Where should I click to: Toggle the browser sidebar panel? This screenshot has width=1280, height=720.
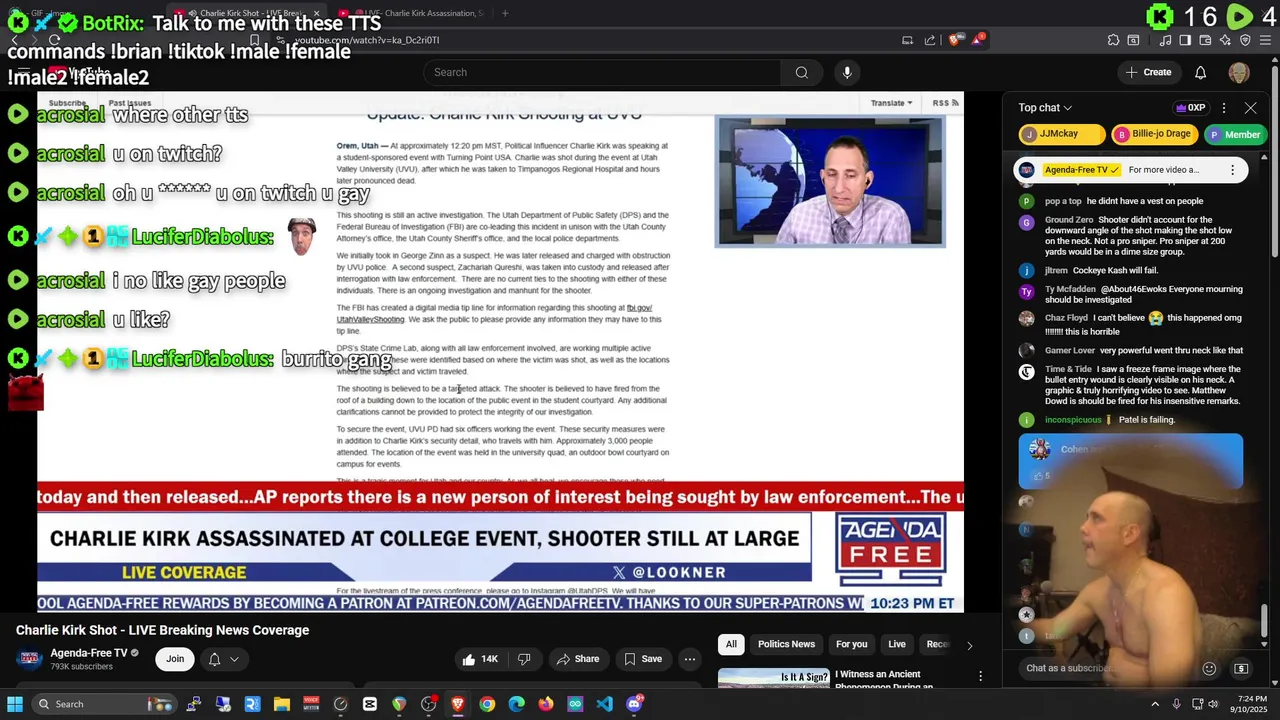click(x=1185, y=40)
